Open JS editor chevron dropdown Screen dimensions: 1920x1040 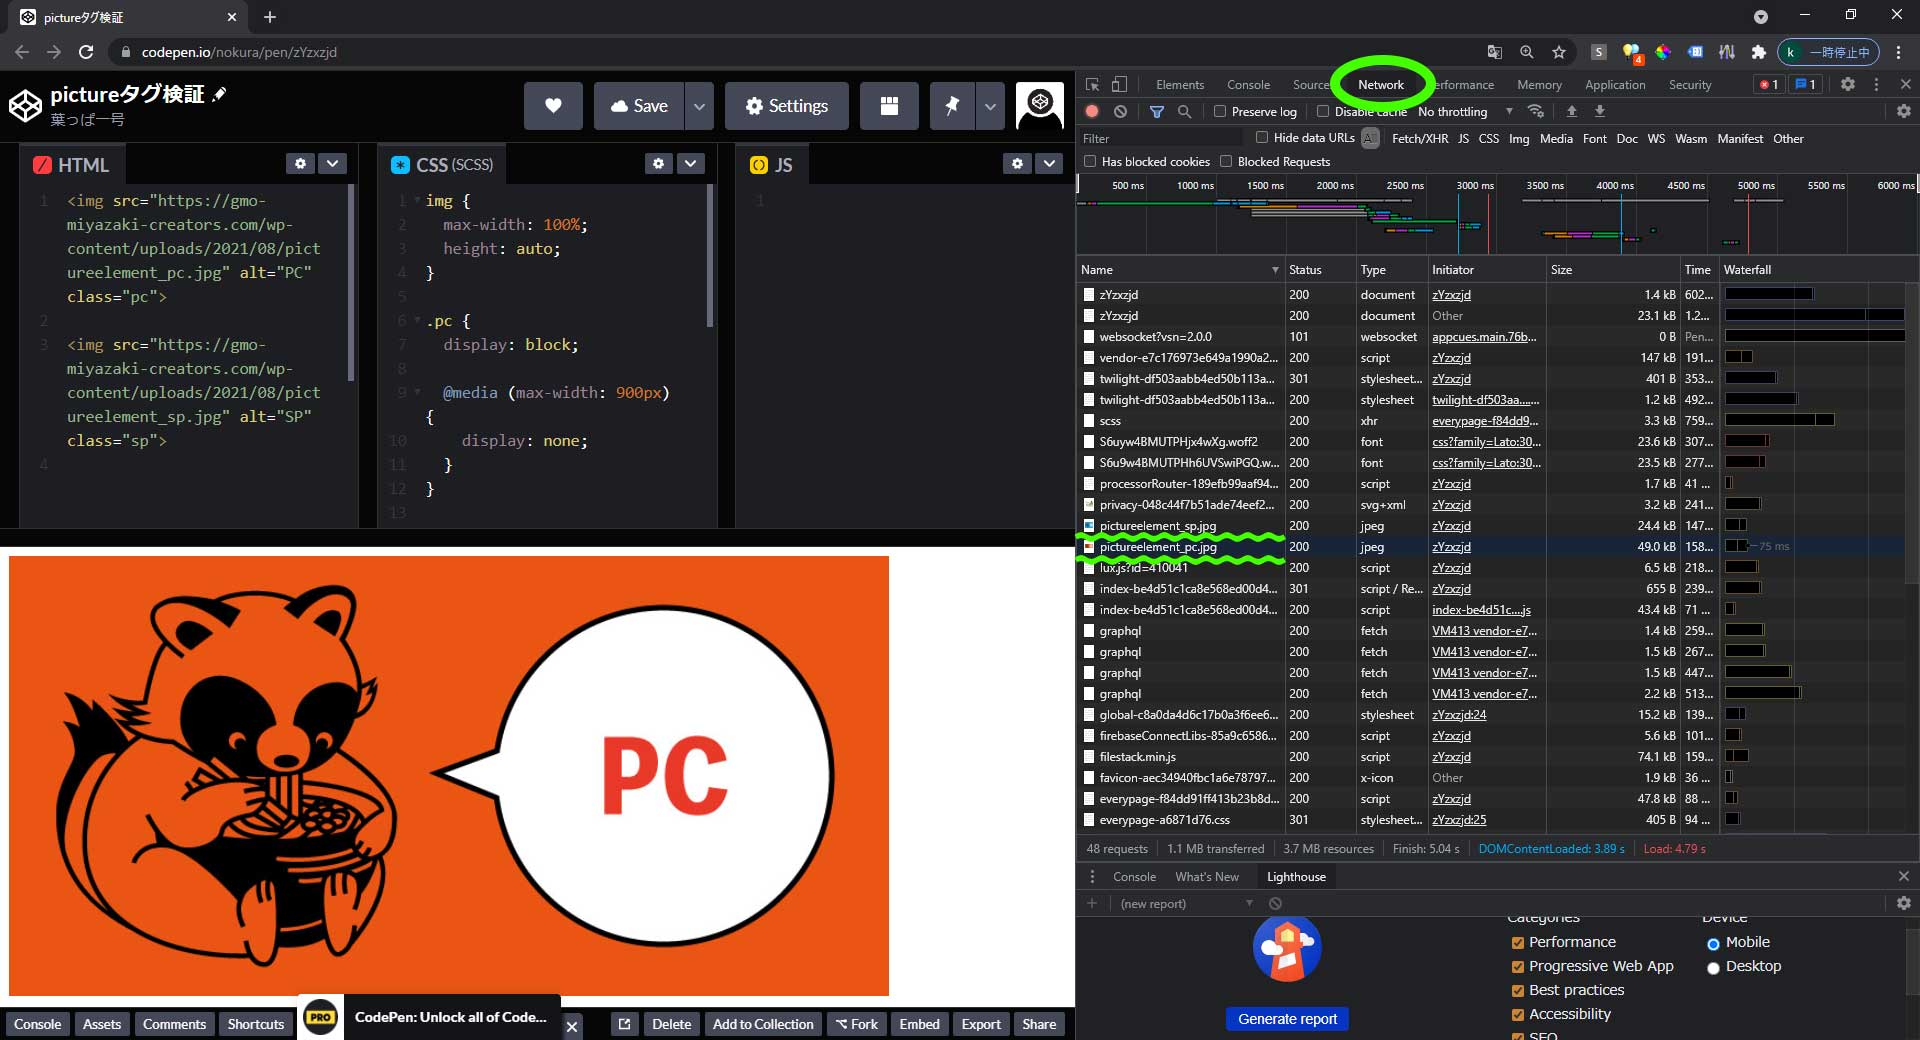pos(1049,163)
